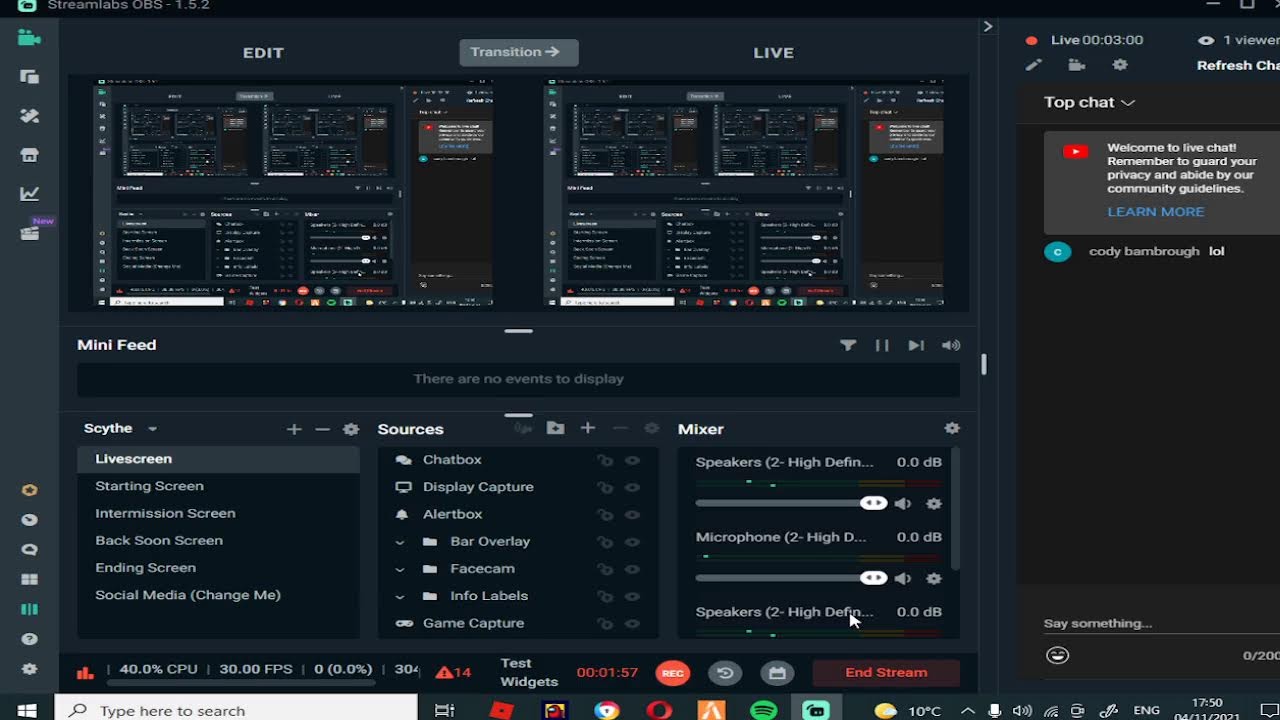Image resolution: width=1280 pixels, height=720 pixels.
Task: Open Mixer advanced audio settings gear
Action: pyautogui.click(x=952, y=428)
